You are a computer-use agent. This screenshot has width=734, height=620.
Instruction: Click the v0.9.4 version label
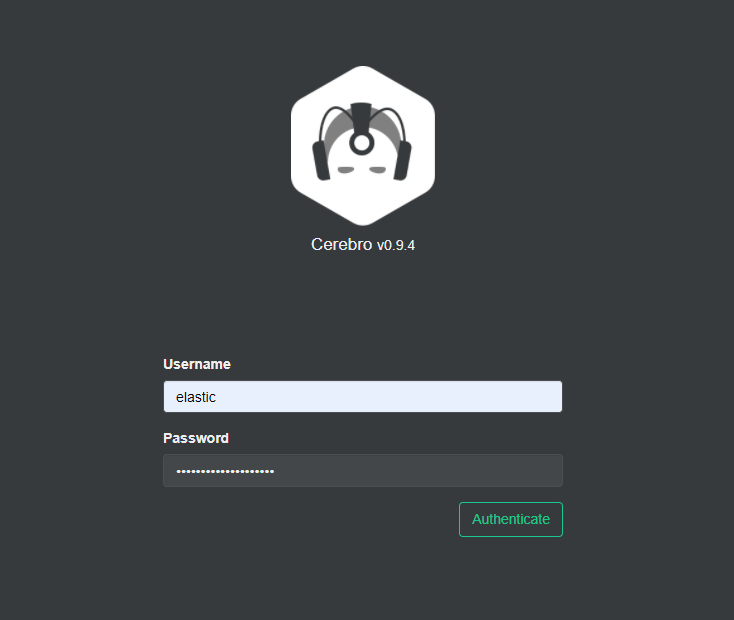click(396, 245)
